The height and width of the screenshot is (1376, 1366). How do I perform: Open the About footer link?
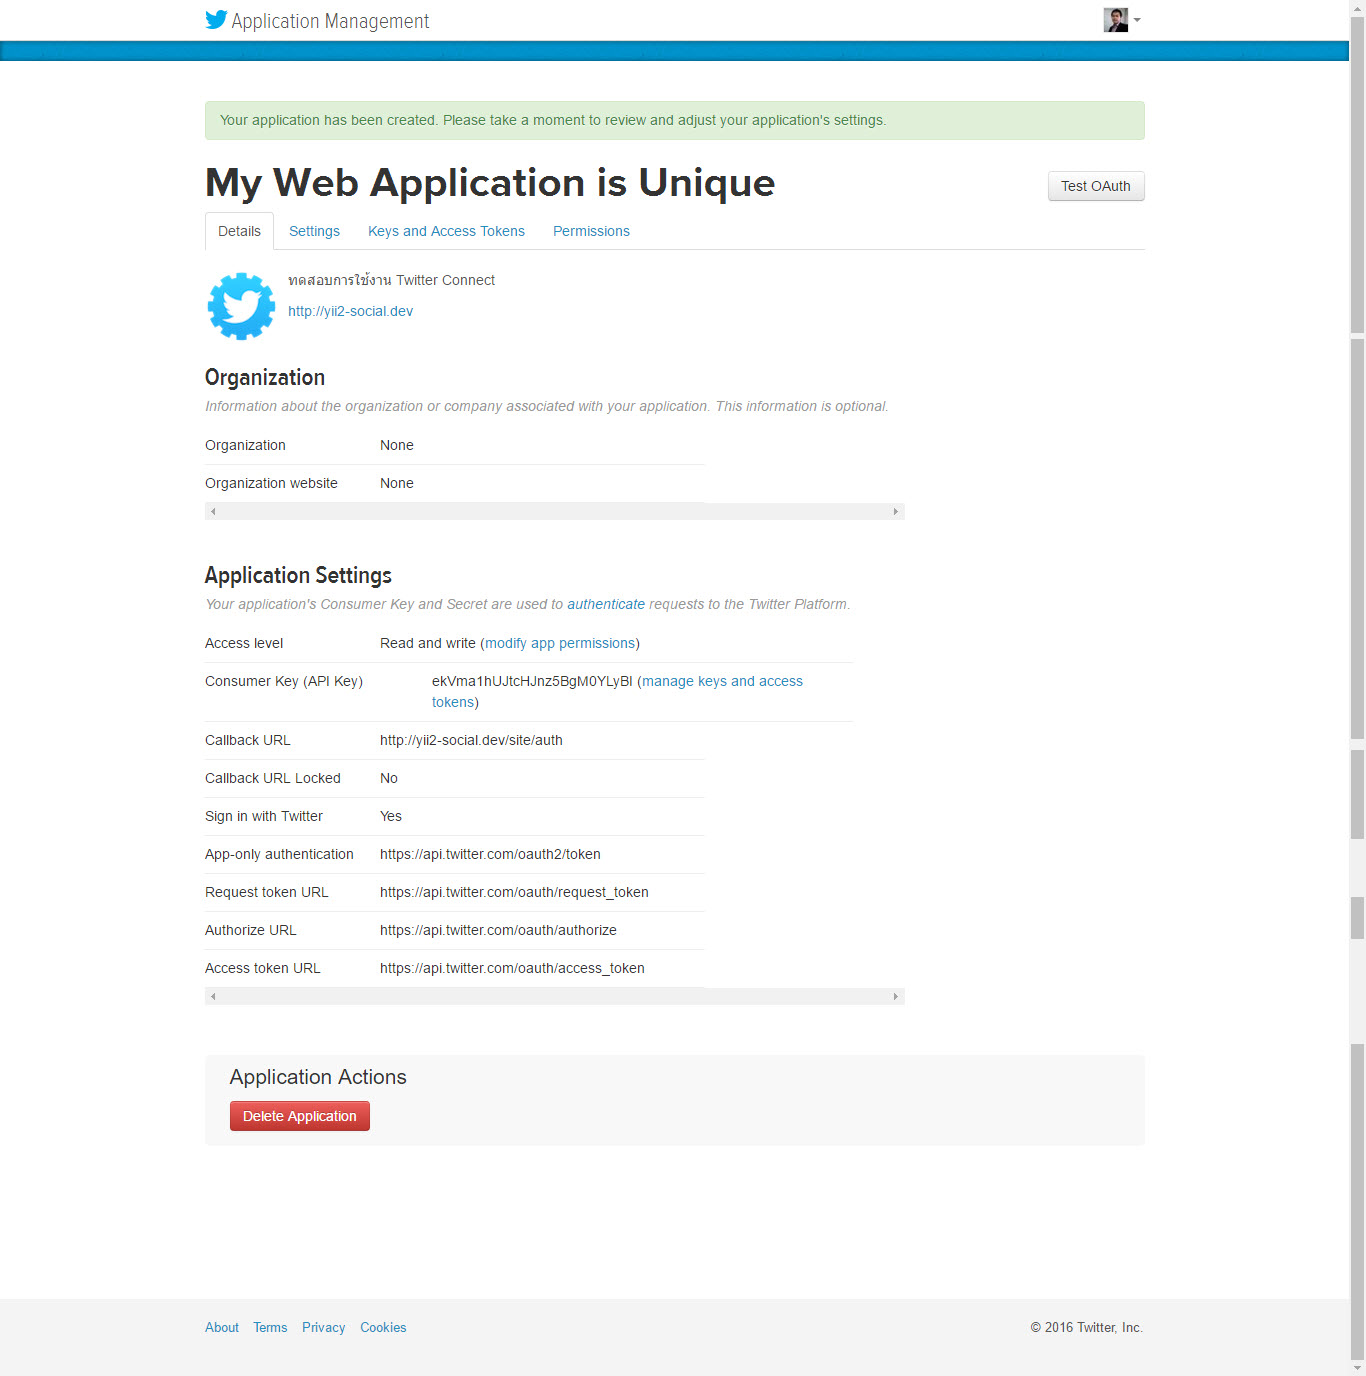pos(222,1328)
